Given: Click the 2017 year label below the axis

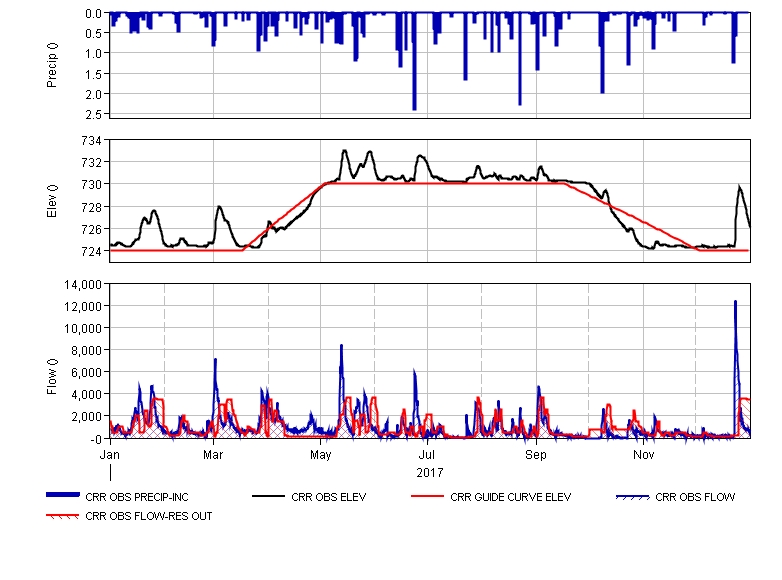Looking at the screenshot, I should click(429, 472).
